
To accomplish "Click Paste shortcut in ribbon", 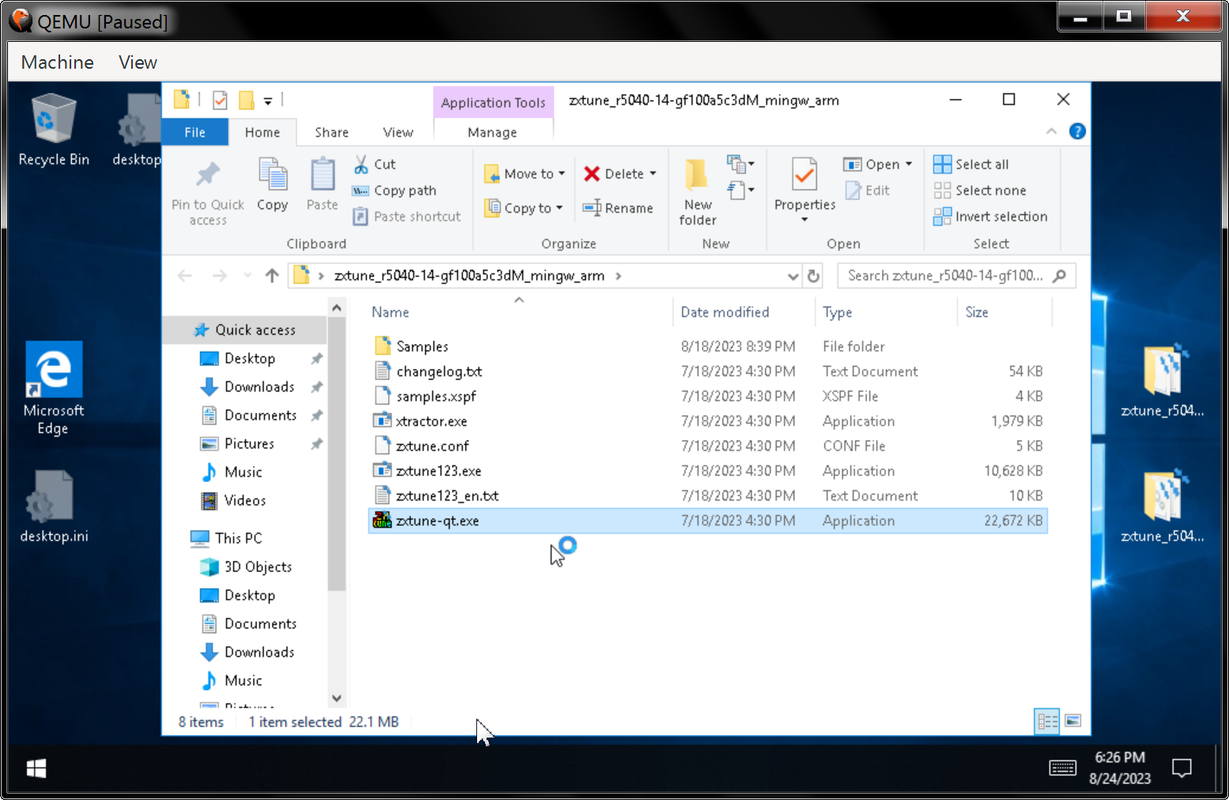I will pyautogui.click(x=407, y=216).
